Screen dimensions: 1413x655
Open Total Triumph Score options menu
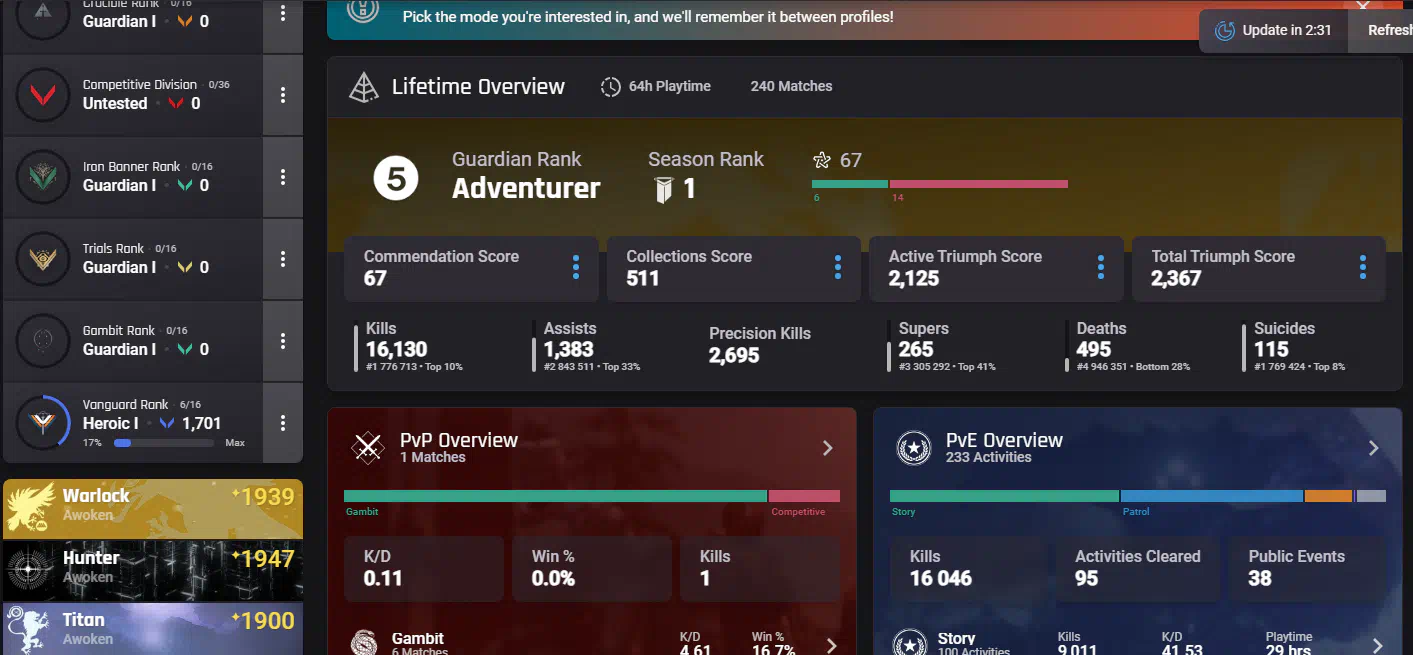tap(1363, 267)
